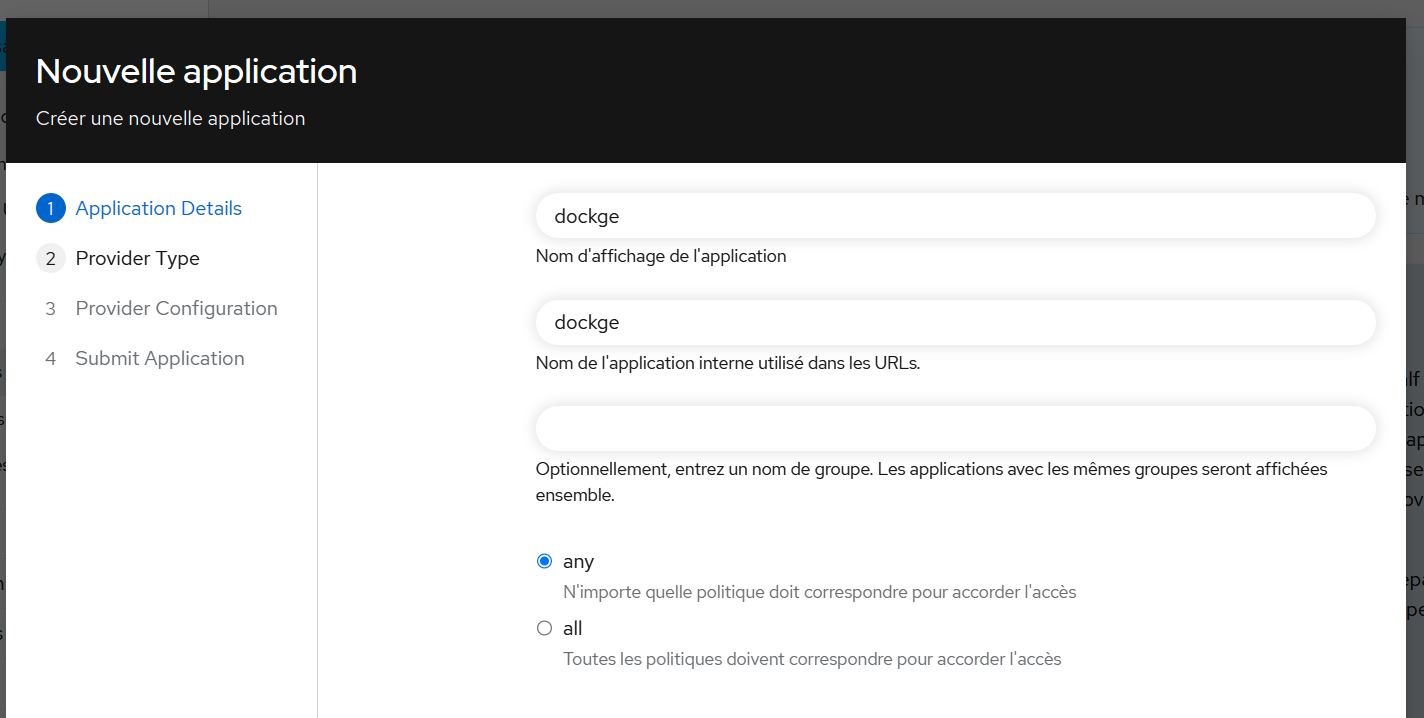1424x718 pixels.
Task: Click the "Nom d'affichage de l'application" help text
Action: pos(661,256)
